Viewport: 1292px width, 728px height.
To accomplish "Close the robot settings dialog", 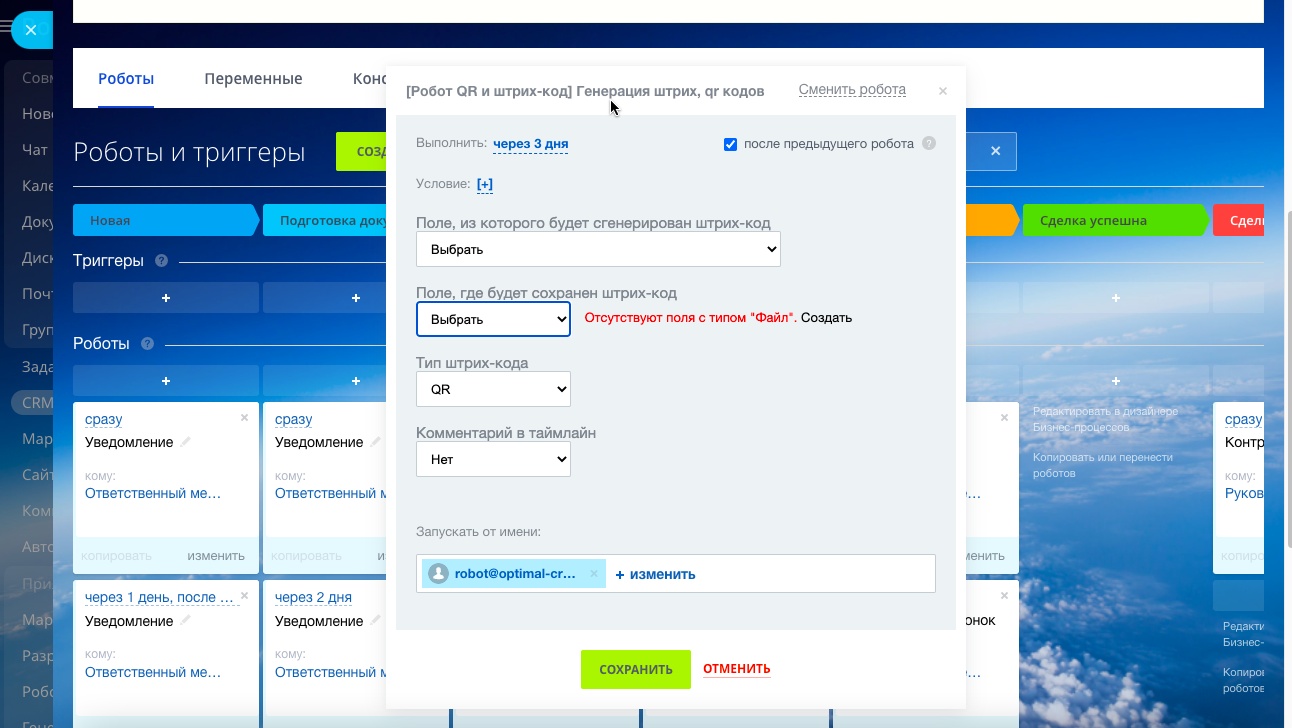I will pyautogui.click(x=942, y=91).
